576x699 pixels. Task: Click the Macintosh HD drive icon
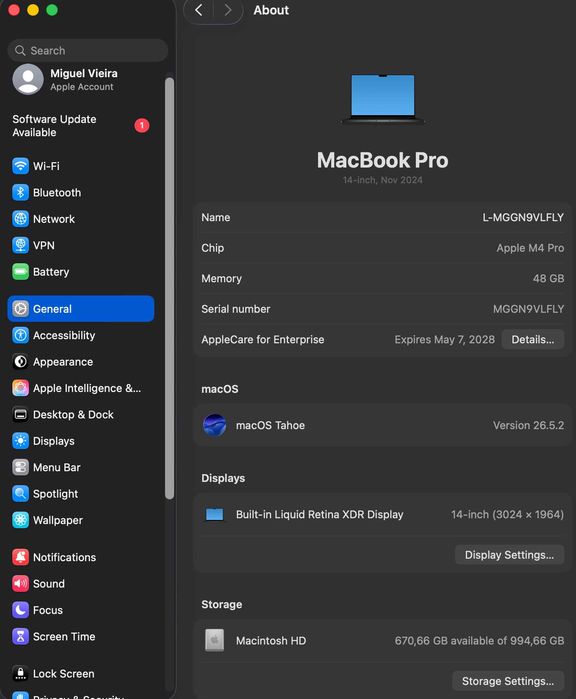pos(214,641)
